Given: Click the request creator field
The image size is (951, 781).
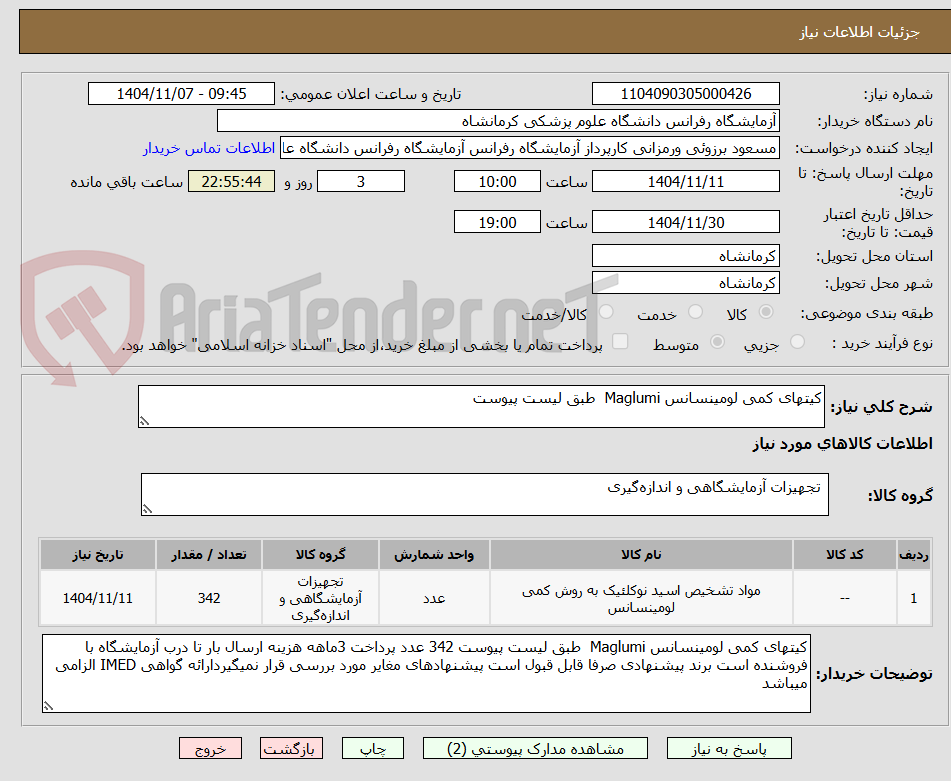Looking at the screenshot, I should [x=529, y=149].
